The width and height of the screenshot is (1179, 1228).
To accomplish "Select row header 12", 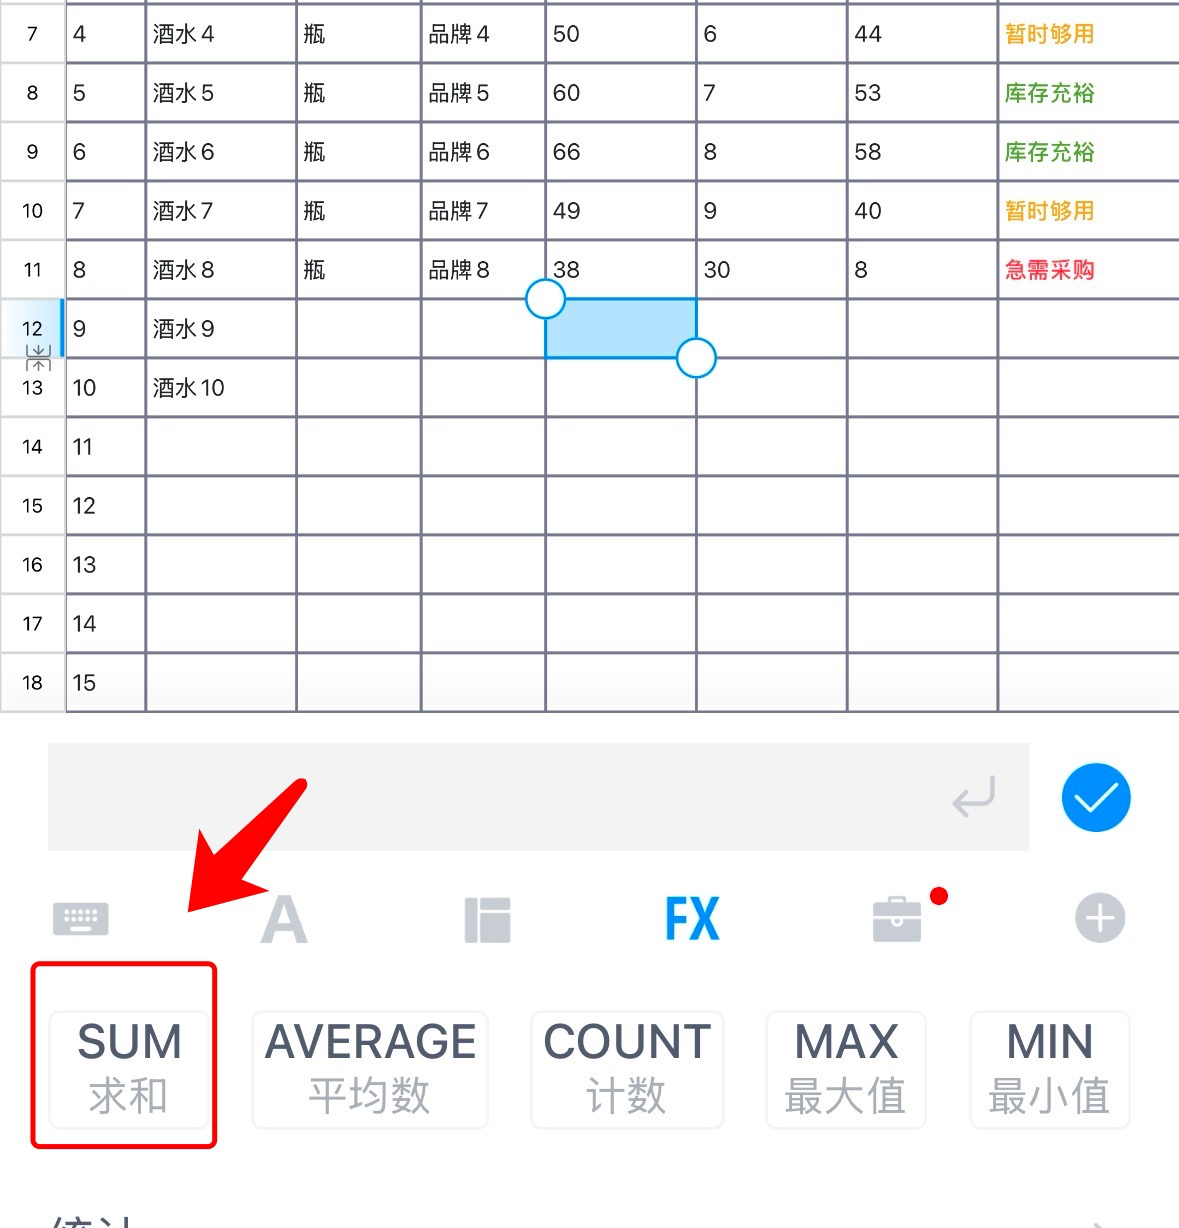I will [32, 328].
